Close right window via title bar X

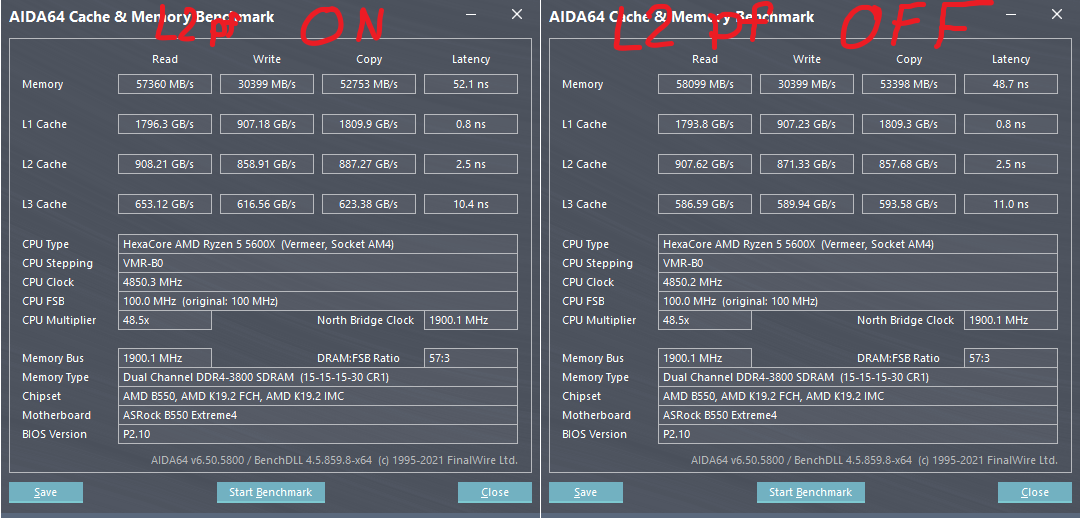click(1057, 14)
